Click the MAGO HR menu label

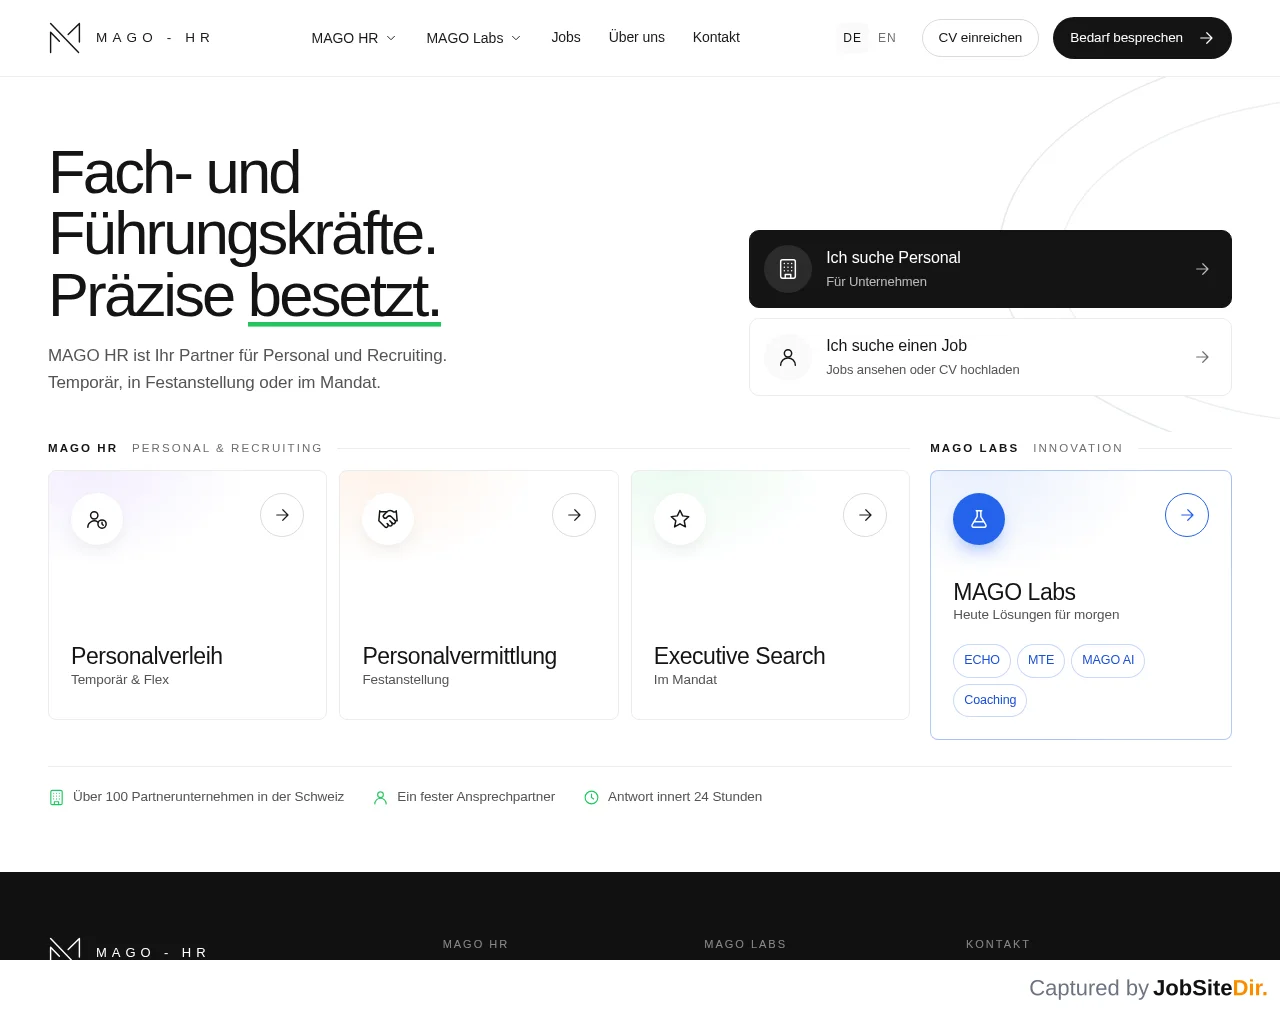(345, 38)
